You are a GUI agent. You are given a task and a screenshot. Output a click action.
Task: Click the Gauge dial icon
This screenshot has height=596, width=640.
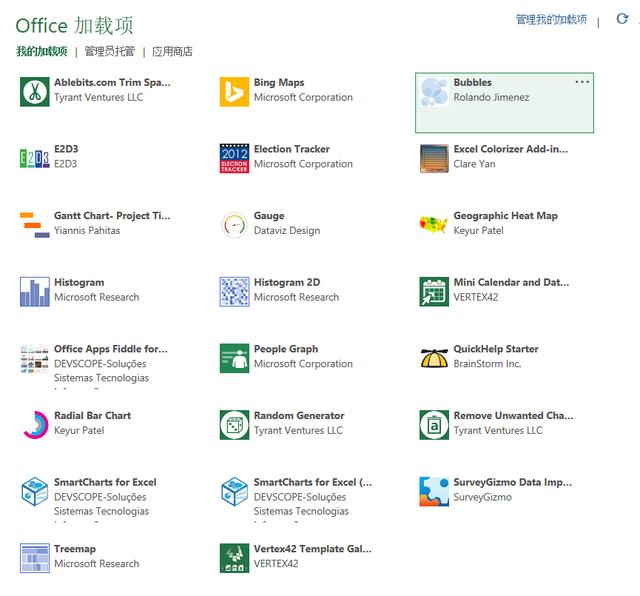234,225
